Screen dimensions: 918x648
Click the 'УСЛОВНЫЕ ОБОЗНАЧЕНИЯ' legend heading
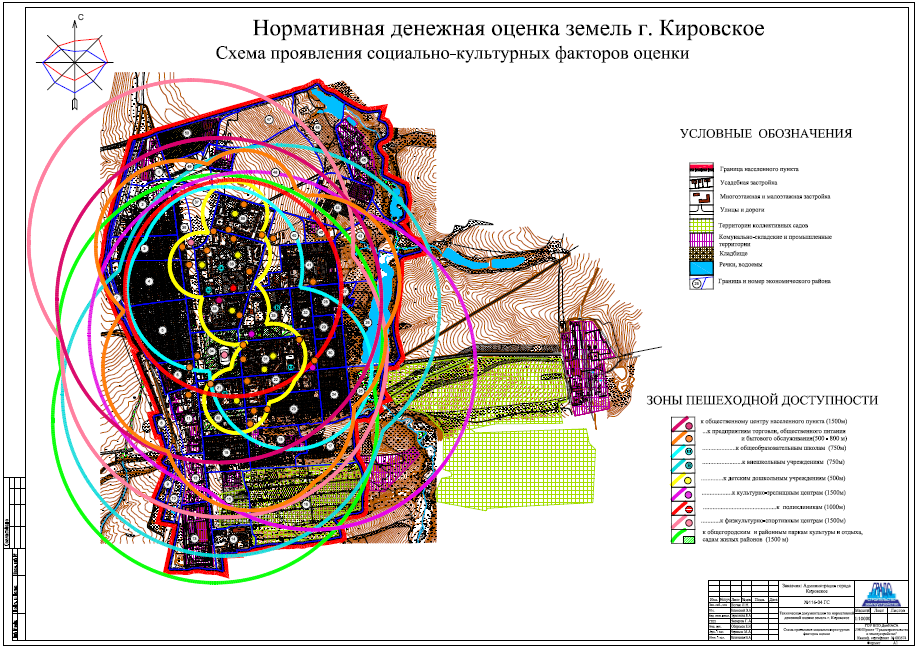(765, 134)
